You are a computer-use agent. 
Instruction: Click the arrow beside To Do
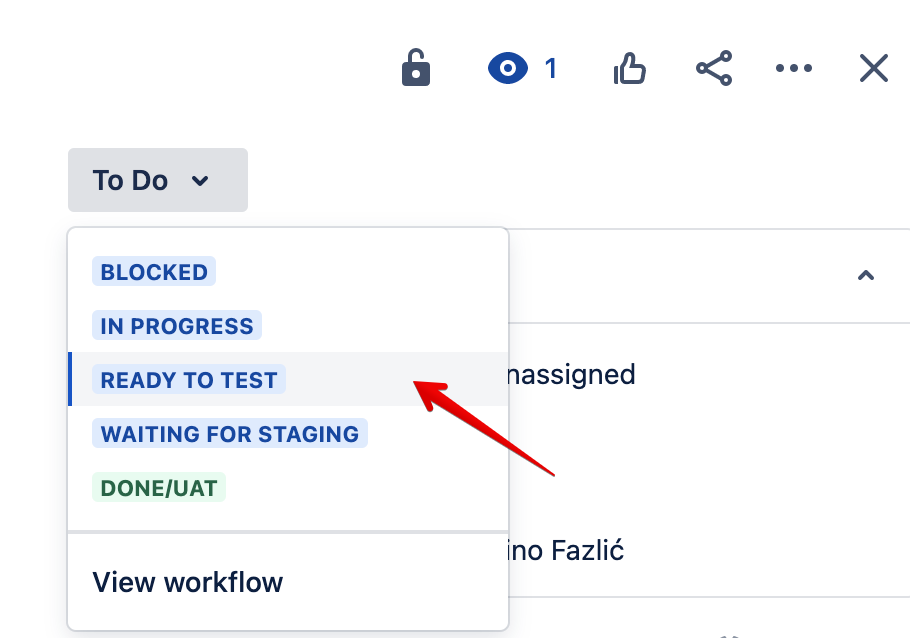click(x=200, y=181)
